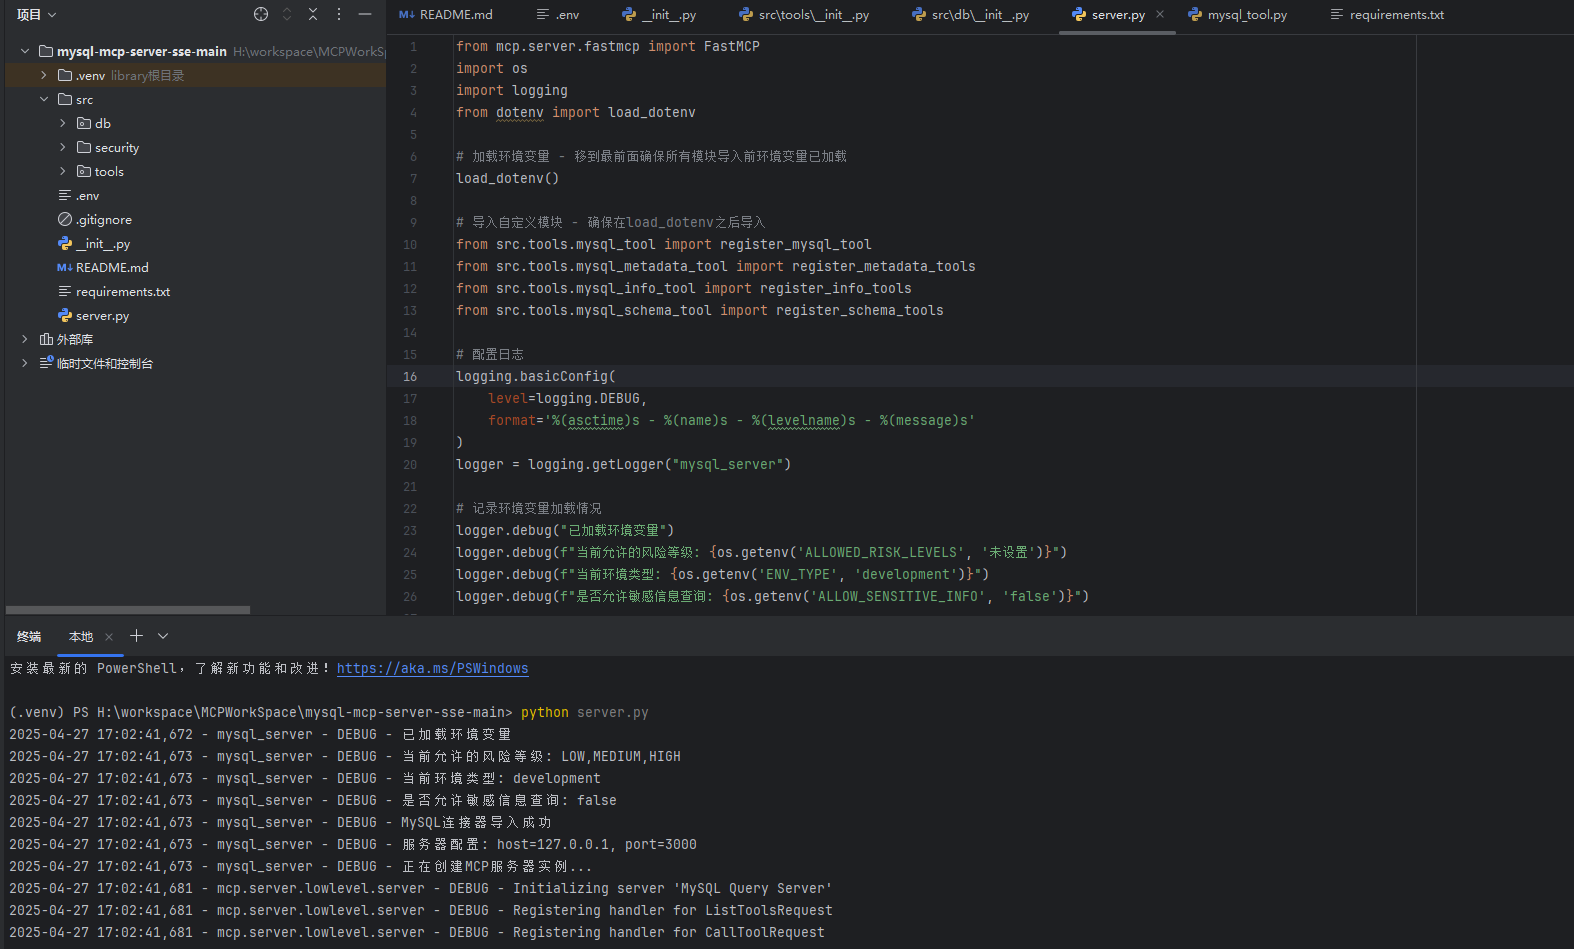Open terminal shell options dropdown arrow
The width and height of the screenshot is (1574, 949).
tap(163, 636)
